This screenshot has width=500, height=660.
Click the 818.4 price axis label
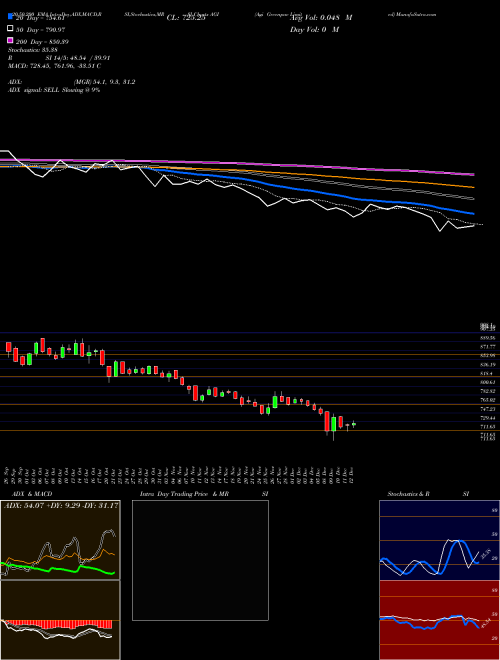tap(487, 373)
